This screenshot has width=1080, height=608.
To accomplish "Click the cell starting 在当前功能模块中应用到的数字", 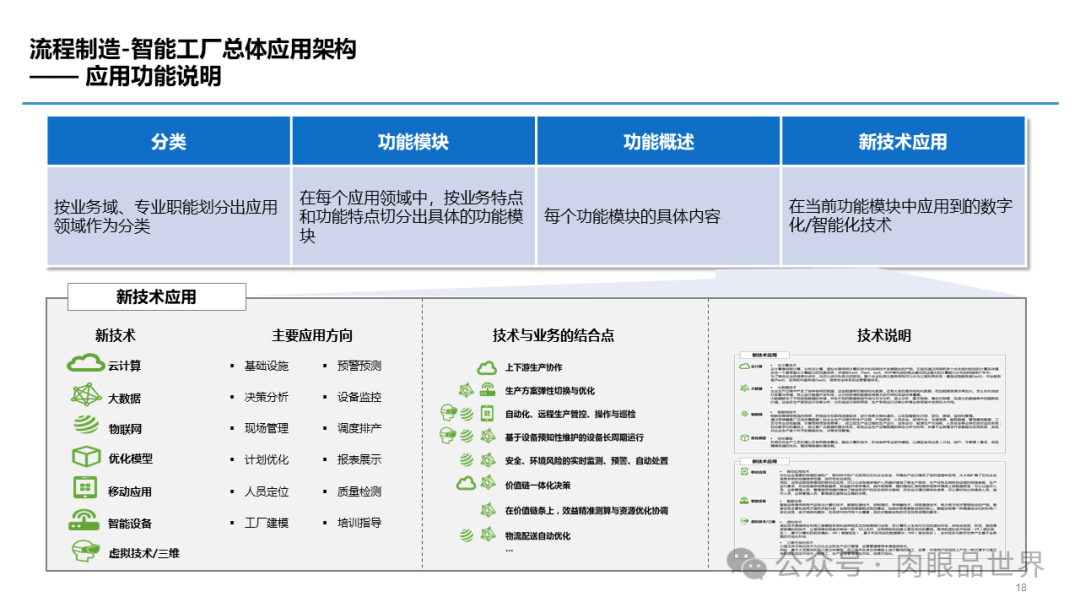I will (x=903, y=216).
